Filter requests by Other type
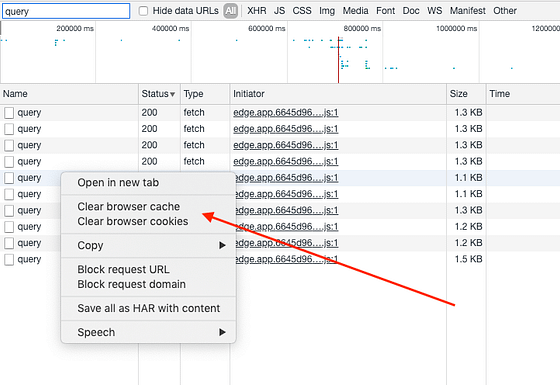The image size is (560, 385). pyautogui.click(x=505, y=11)
